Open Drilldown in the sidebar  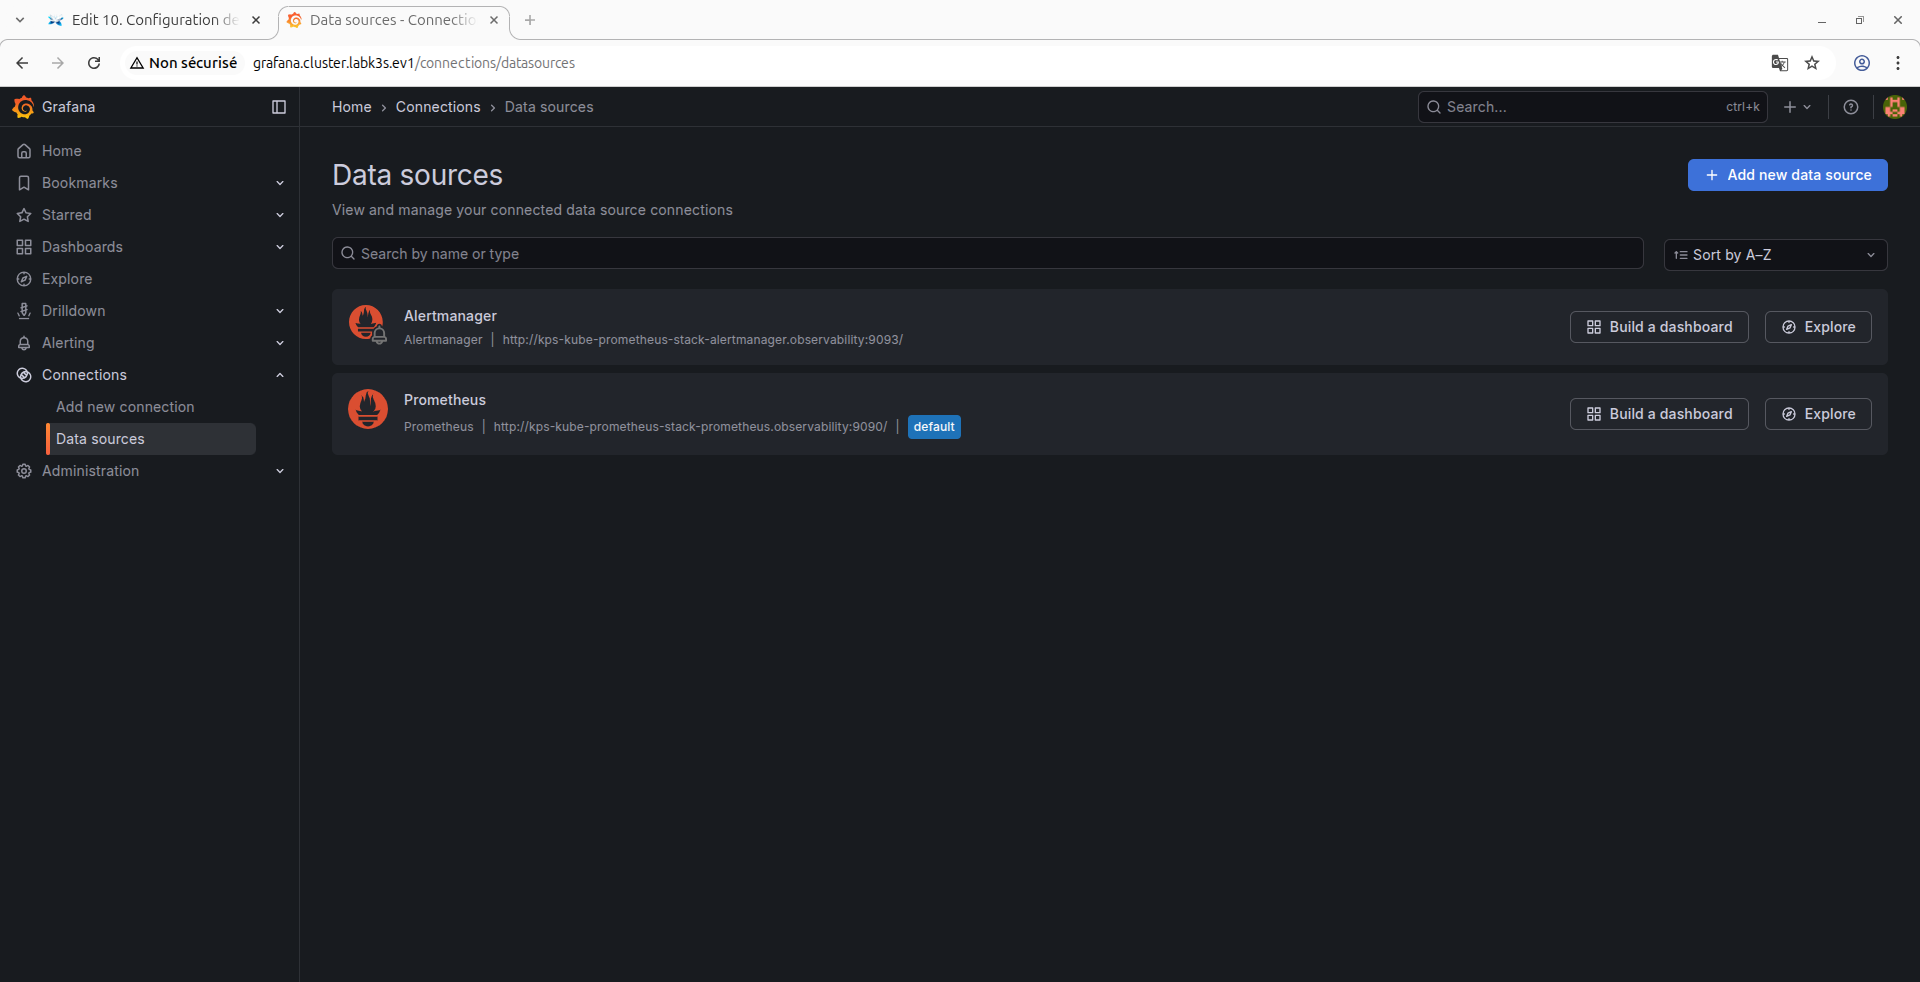click(x=74, y=311)
